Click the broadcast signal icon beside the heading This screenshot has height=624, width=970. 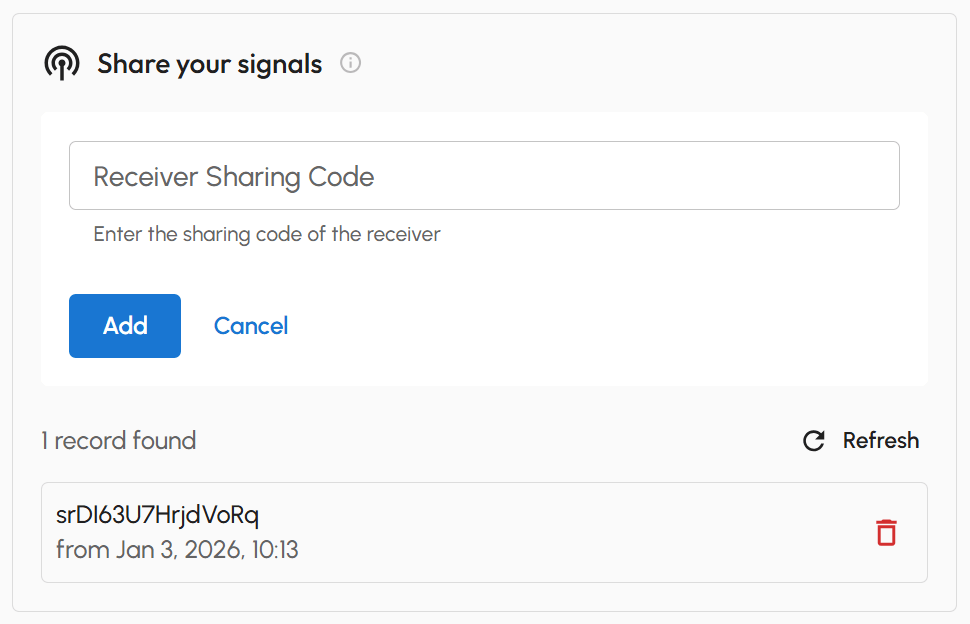(x=62, y=64)
